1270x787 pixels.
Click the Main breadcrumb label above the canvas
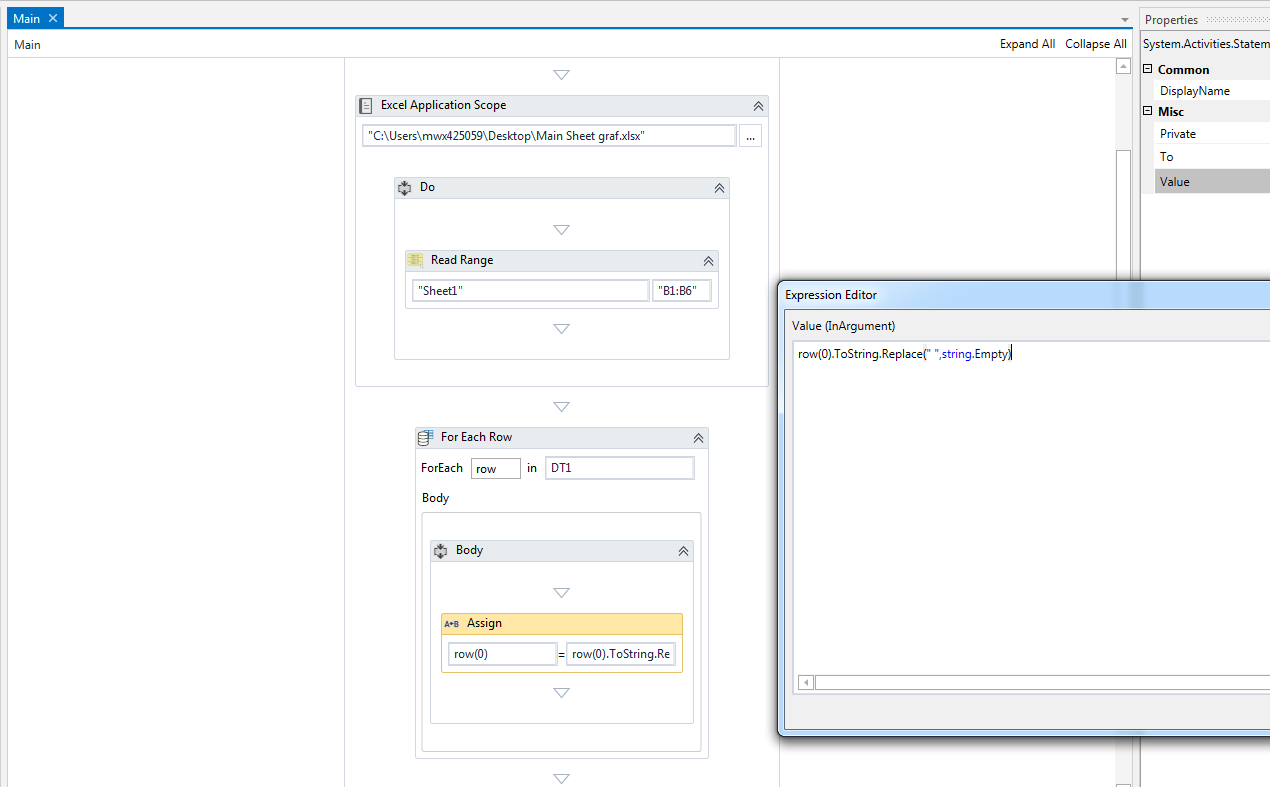26,44
